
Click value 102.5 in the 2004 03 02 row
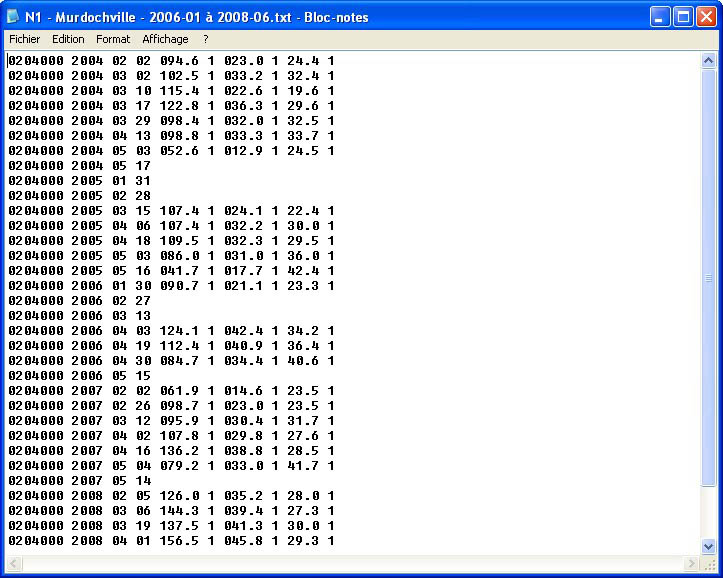[x=179, y=76]
